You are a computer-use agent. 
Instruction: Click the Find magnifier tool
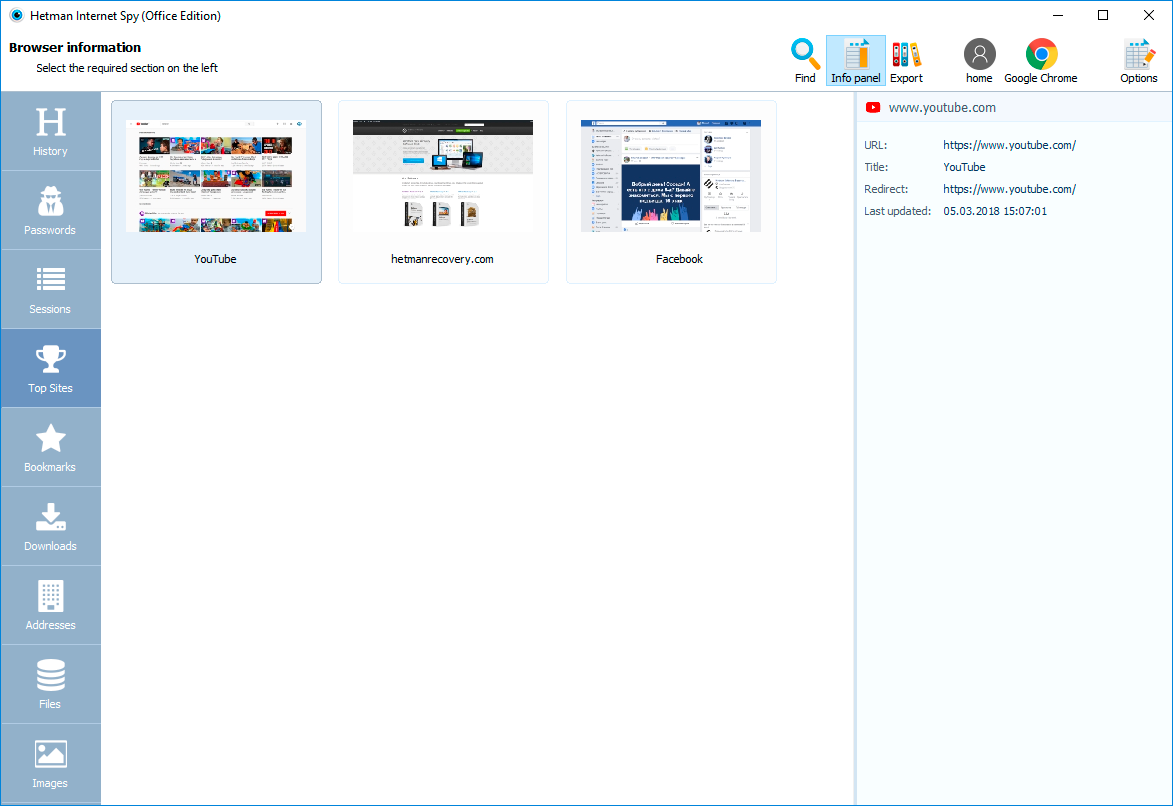point(805,61)
